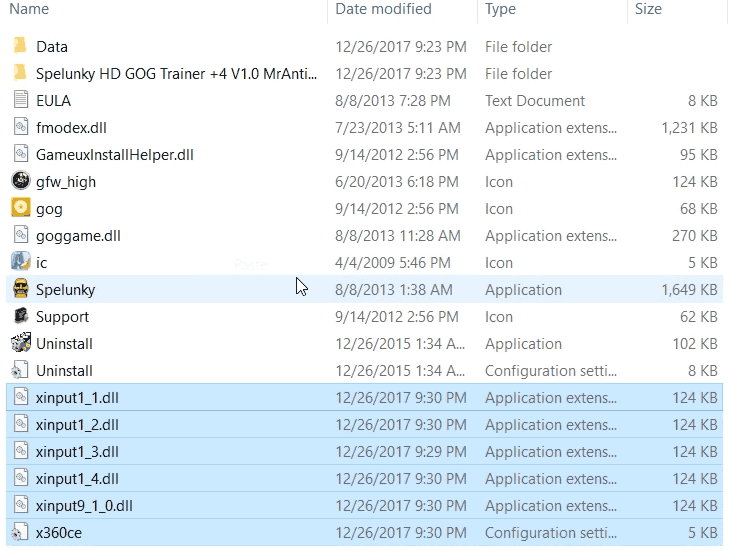Click the 68 KB size of gog
The width and height of the screenshot is (735, 551).
tap(699, 209)
